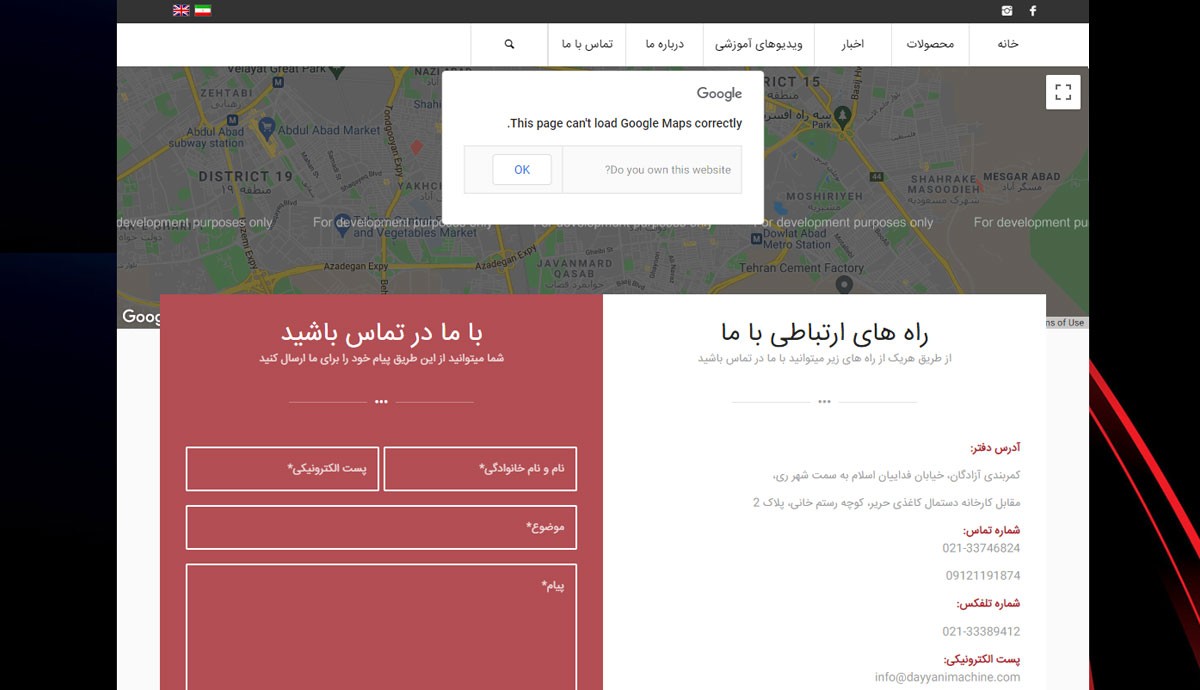Open the Facebook social icon
This screenshot has width=1200, height=690.
point(1033,11)
